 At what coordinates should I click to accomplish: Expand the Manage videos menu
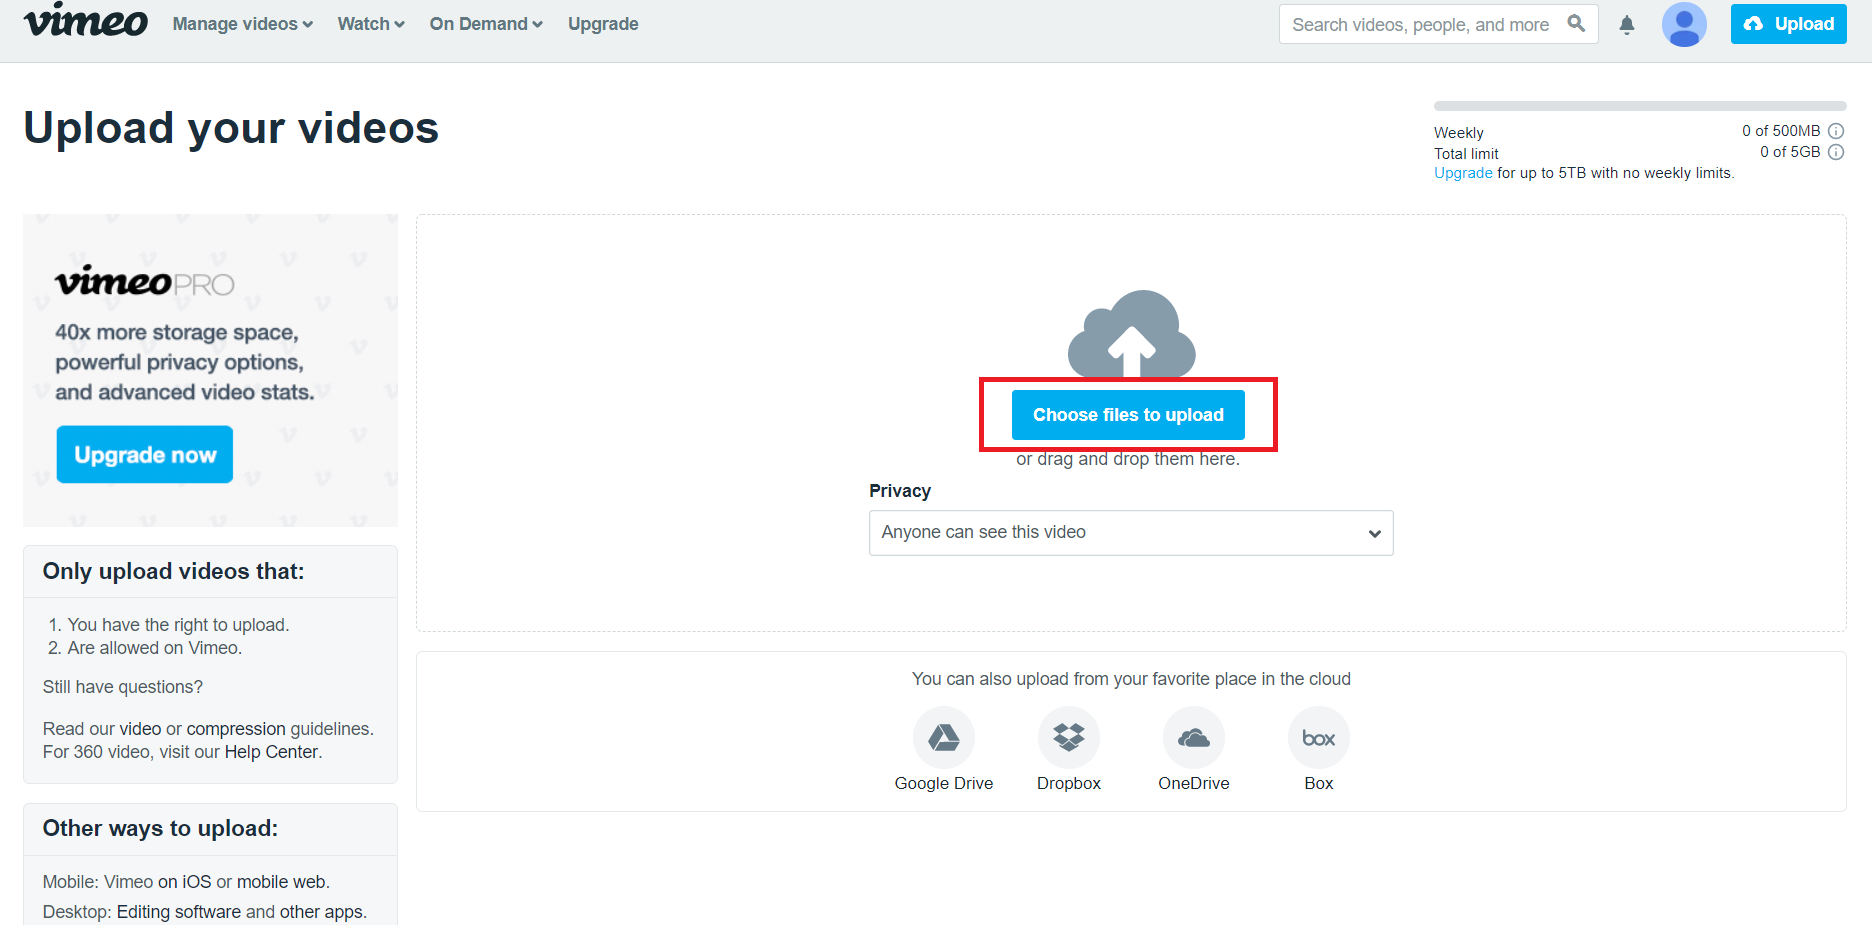pos(242,24)
